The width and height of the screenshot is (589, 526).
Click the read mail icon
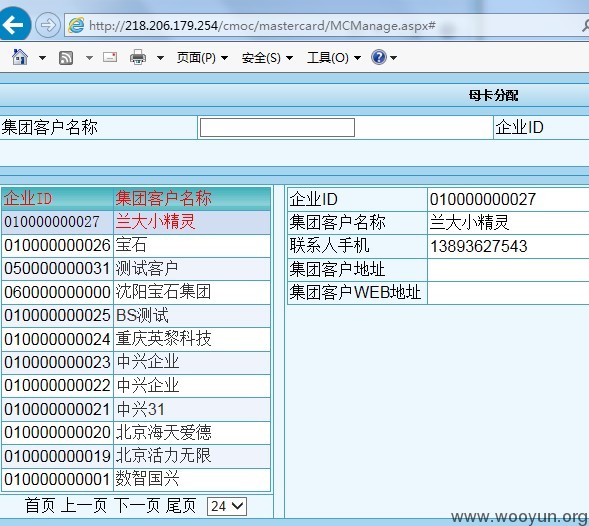110,57
